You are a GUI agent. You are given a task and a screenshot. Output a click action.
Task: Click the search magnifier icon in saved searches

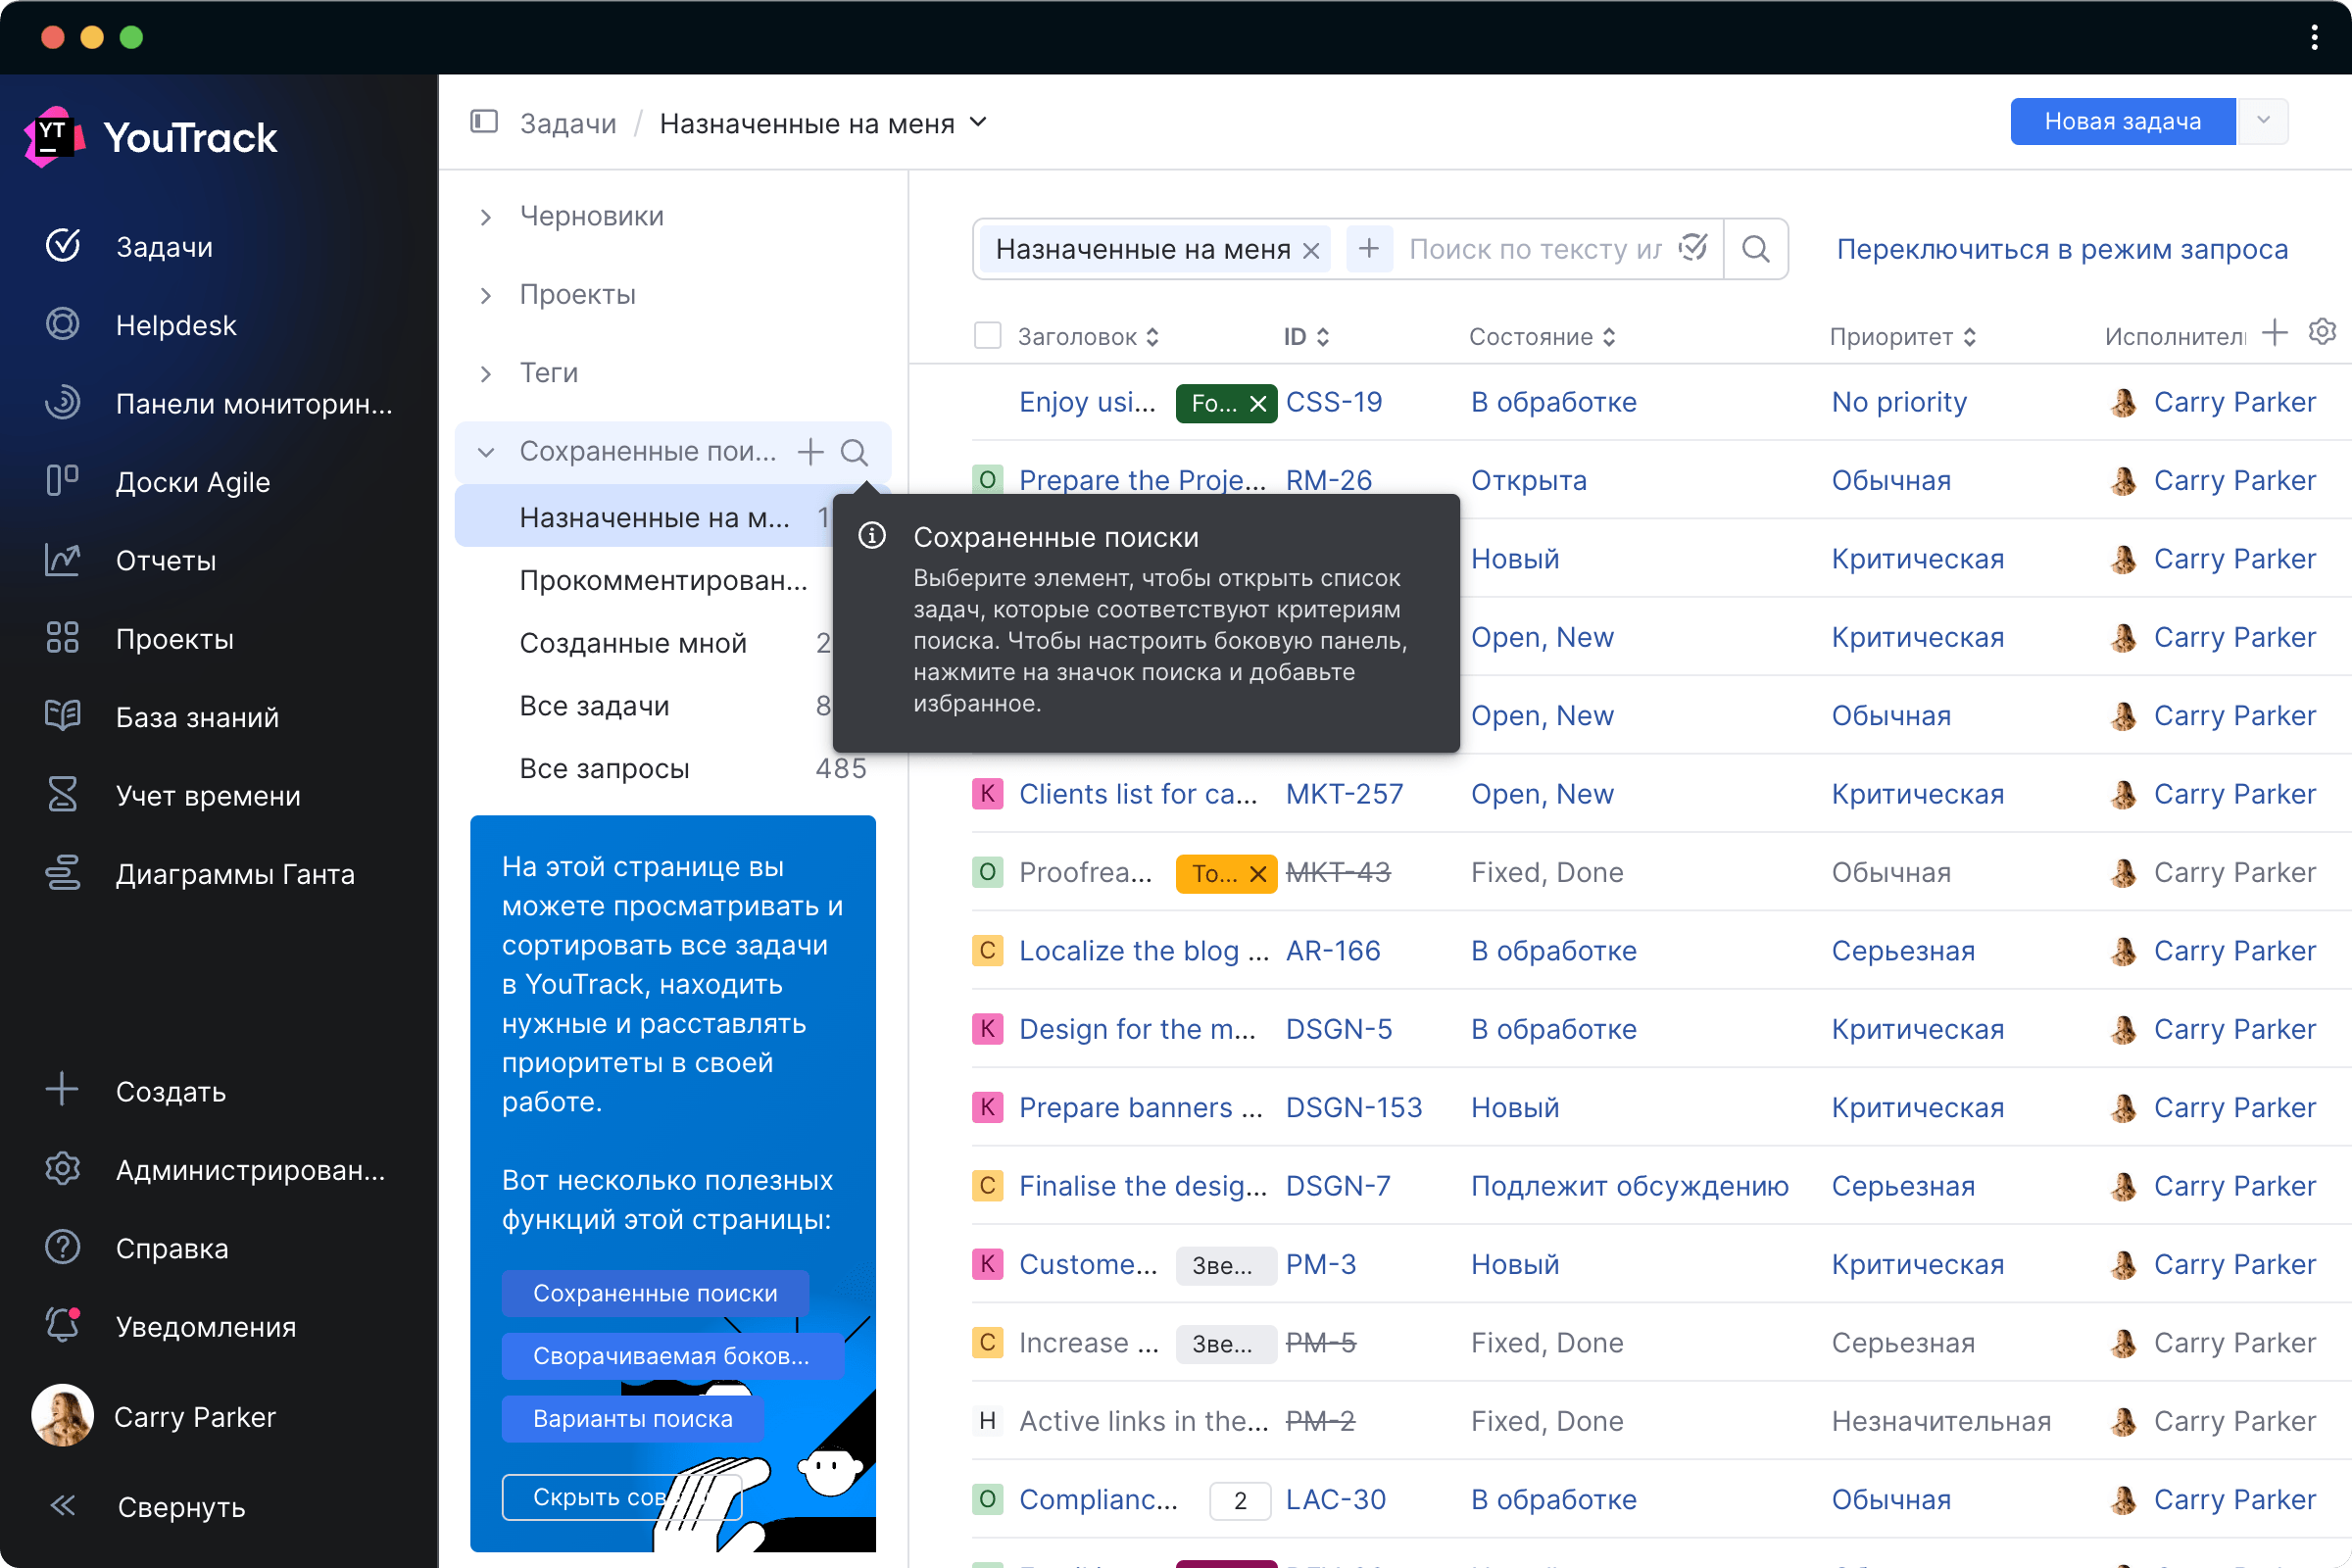(856, 452)
